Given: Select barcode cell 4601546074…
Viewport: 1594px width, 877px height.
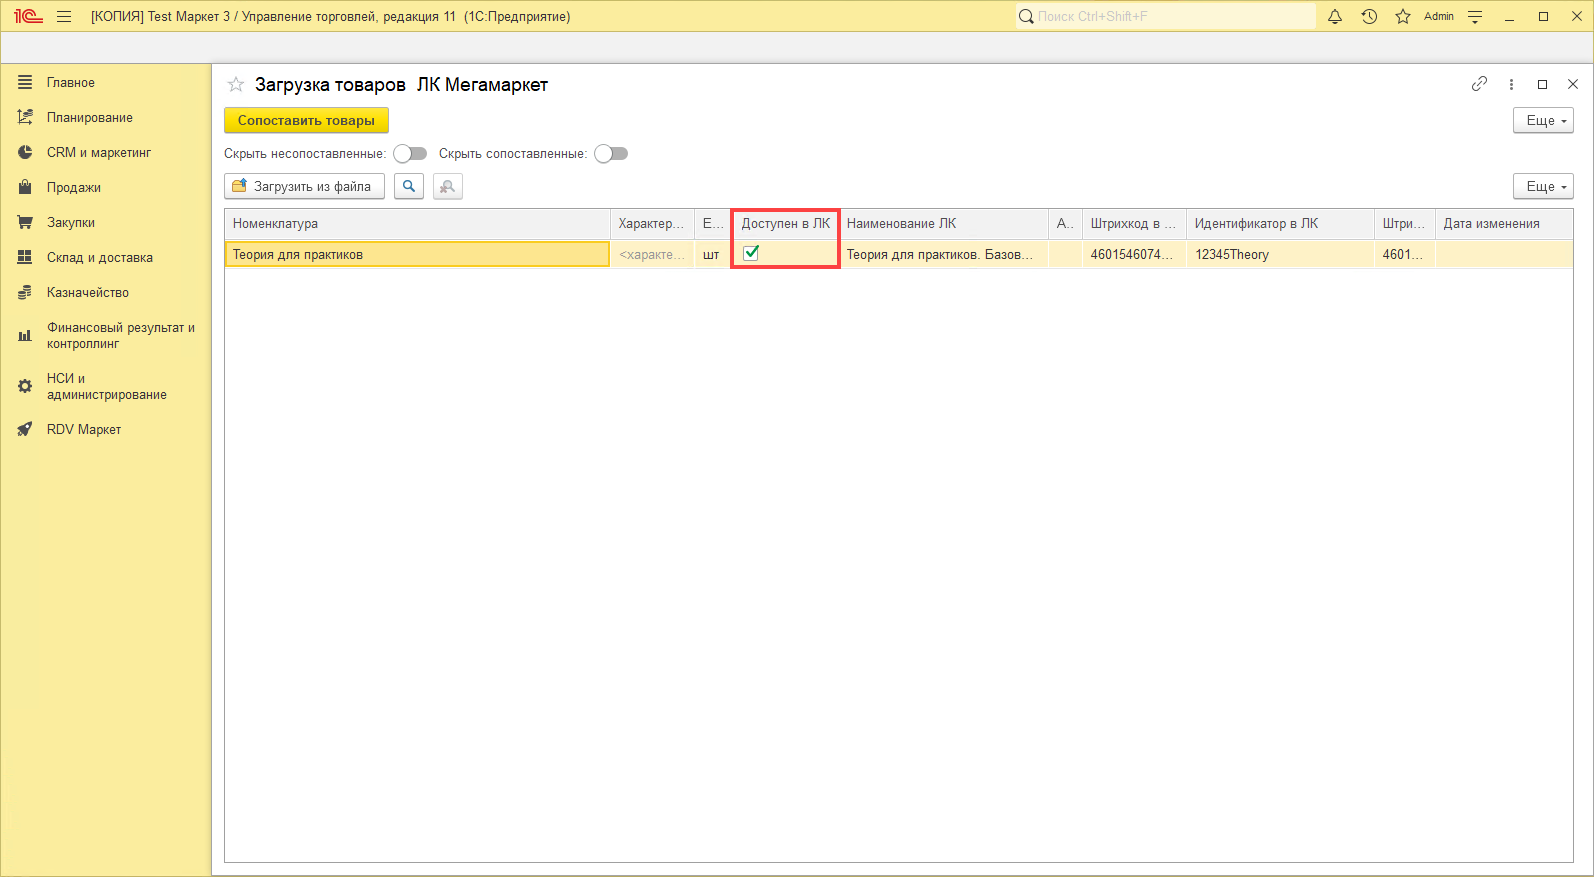Looking at the screenshot, I should (1134, 254).
